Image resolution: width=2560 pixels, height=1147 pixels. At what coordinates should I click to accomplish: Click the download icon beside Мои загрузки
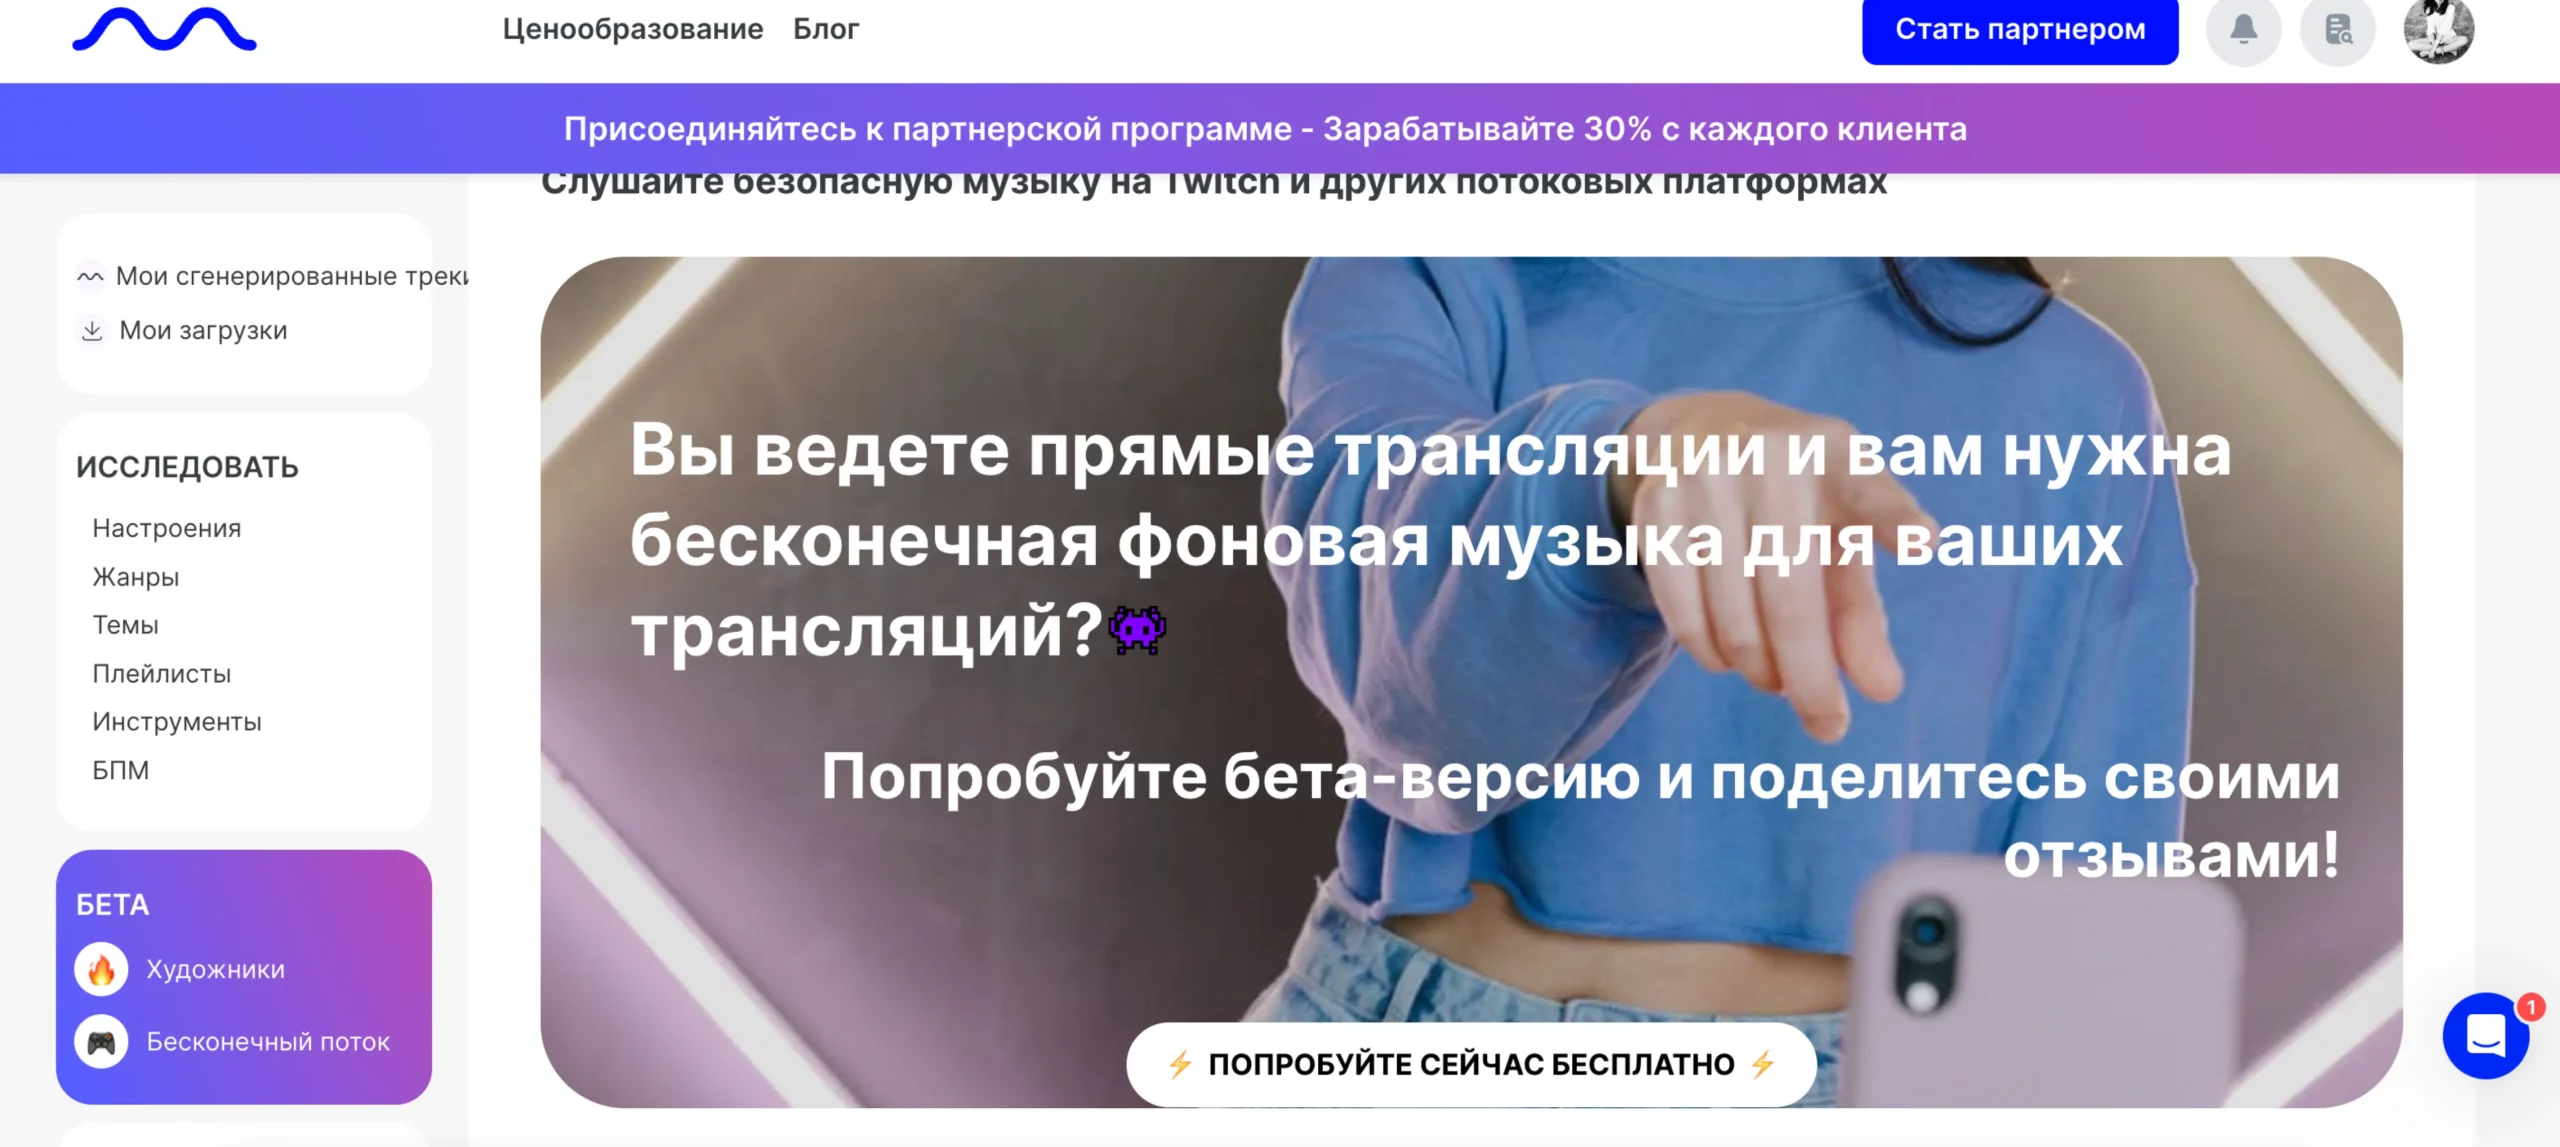click(92, 330)
